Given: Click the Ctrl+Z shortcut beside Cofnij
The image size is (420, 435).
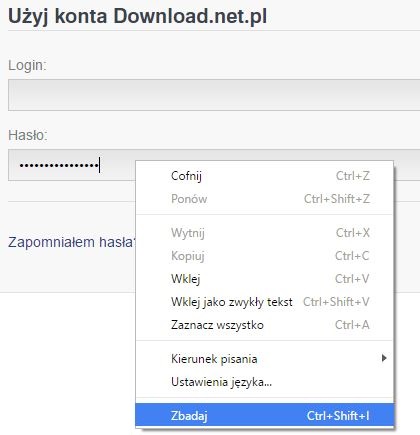Looking at the screenshot, I should tap(353, 176).
